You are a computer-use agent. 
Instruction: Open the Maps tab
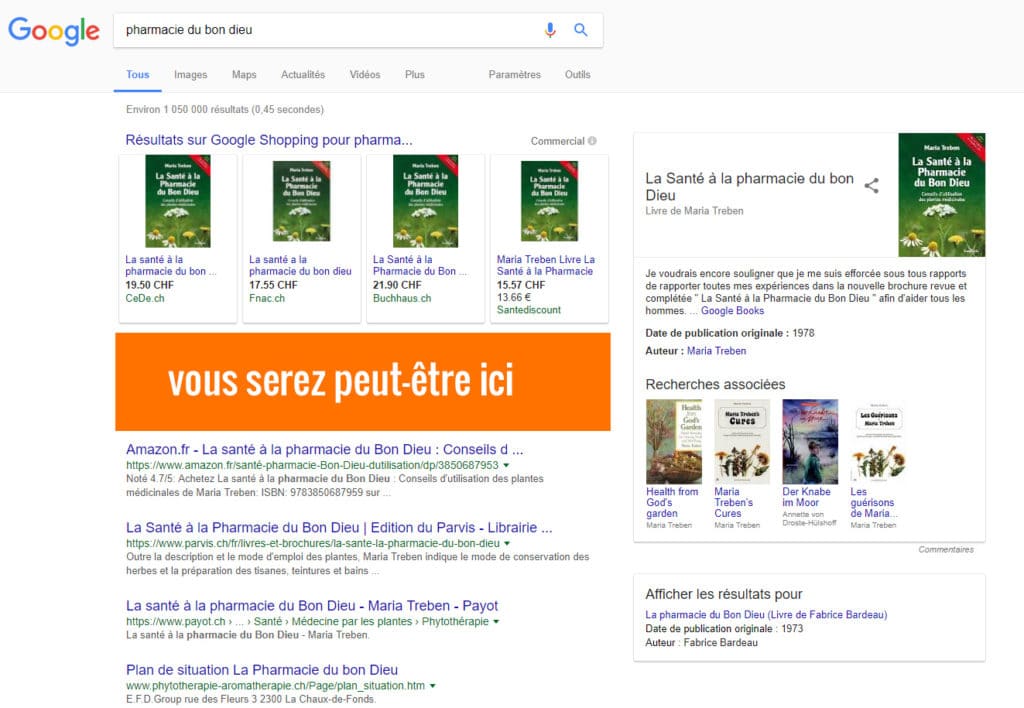(x=244, y=74)
